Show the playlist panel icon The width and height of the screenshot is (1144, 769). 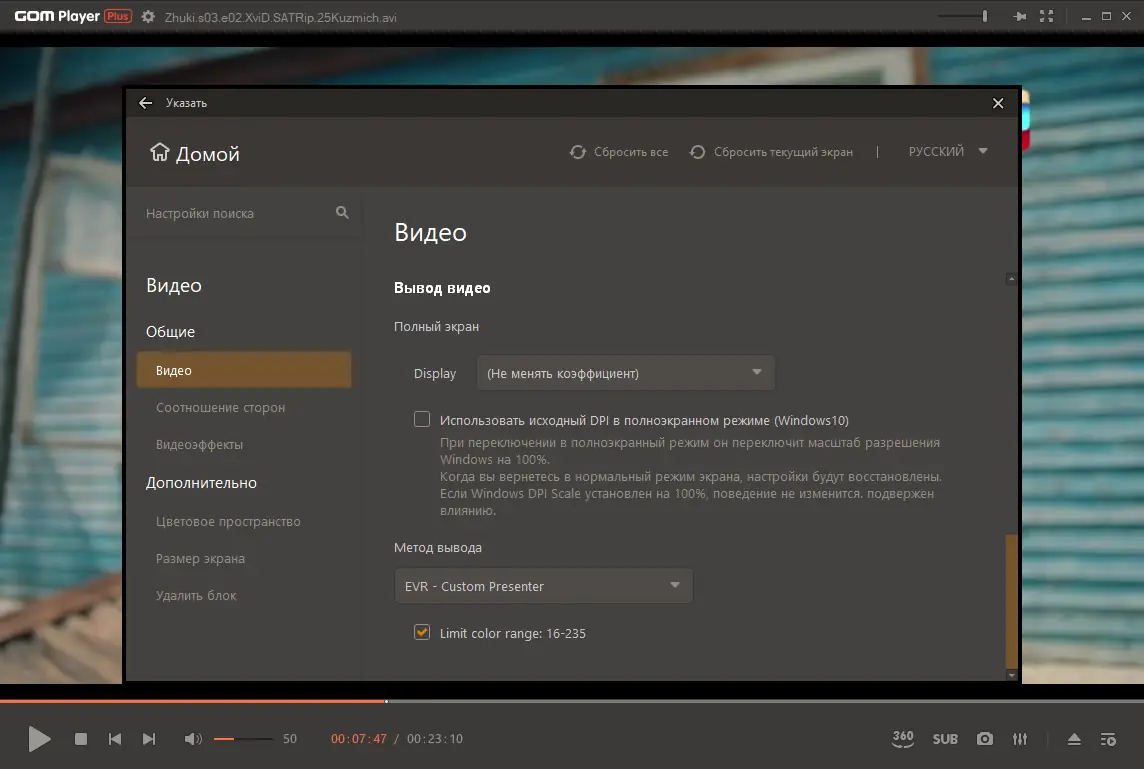1108,739
